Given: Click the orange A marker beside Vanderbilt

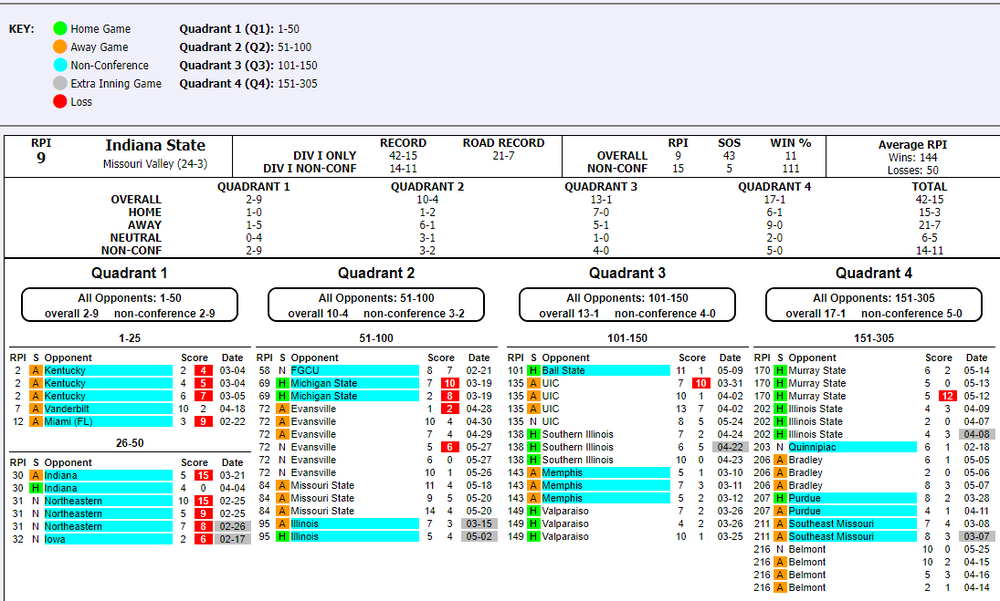Looking at the screenshot, I should click(x=35, y=409).
